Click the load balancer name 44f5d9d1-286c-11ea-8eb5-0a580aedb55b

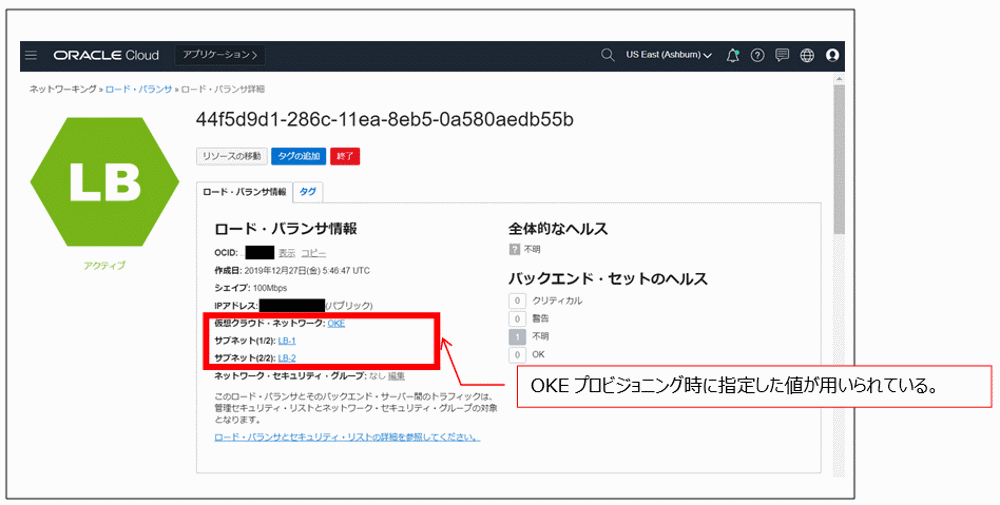coord(385,120)
